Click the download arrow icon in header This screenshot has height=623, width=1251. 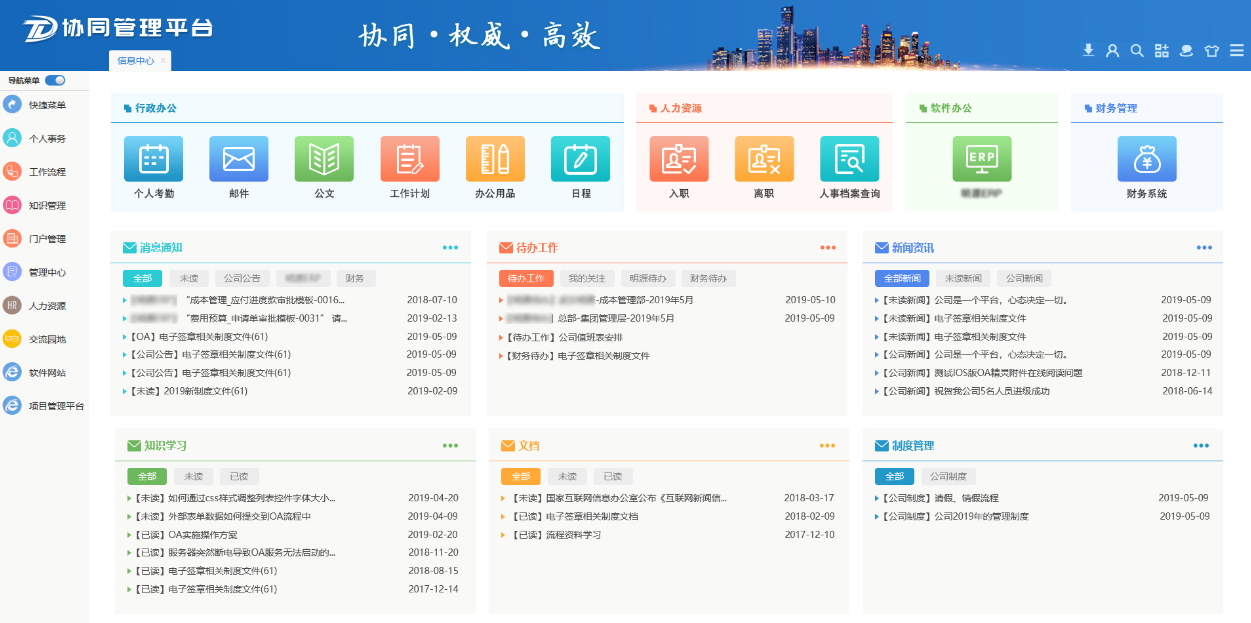[1088, 50]
